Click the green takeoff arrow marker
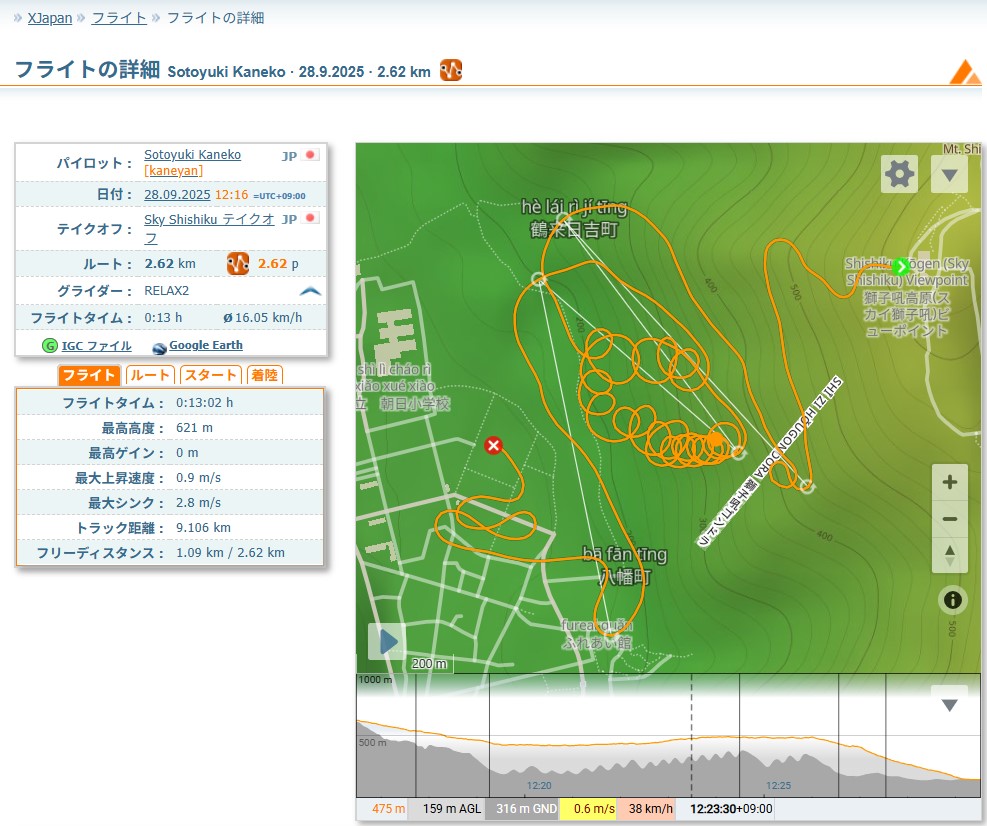 (901, 266)
